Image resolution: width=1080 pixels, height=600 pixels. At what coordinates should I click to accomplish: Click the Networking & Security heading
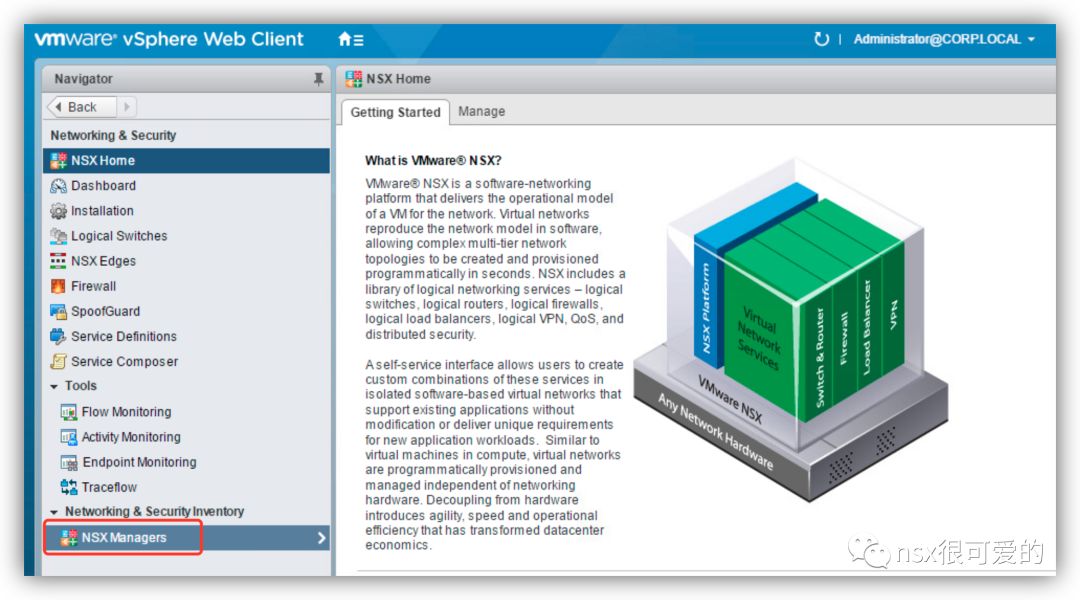coord(113,136)
